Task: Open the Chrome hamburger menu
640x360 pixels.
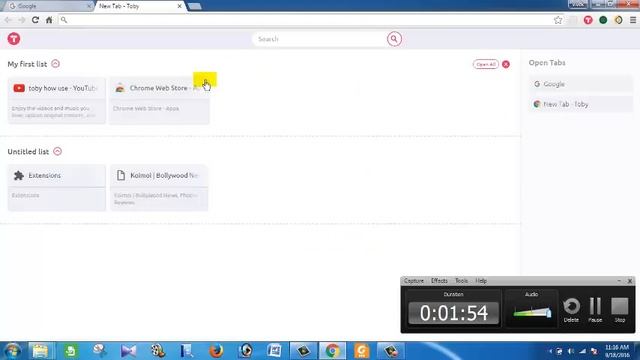Action: click(633, 20)
